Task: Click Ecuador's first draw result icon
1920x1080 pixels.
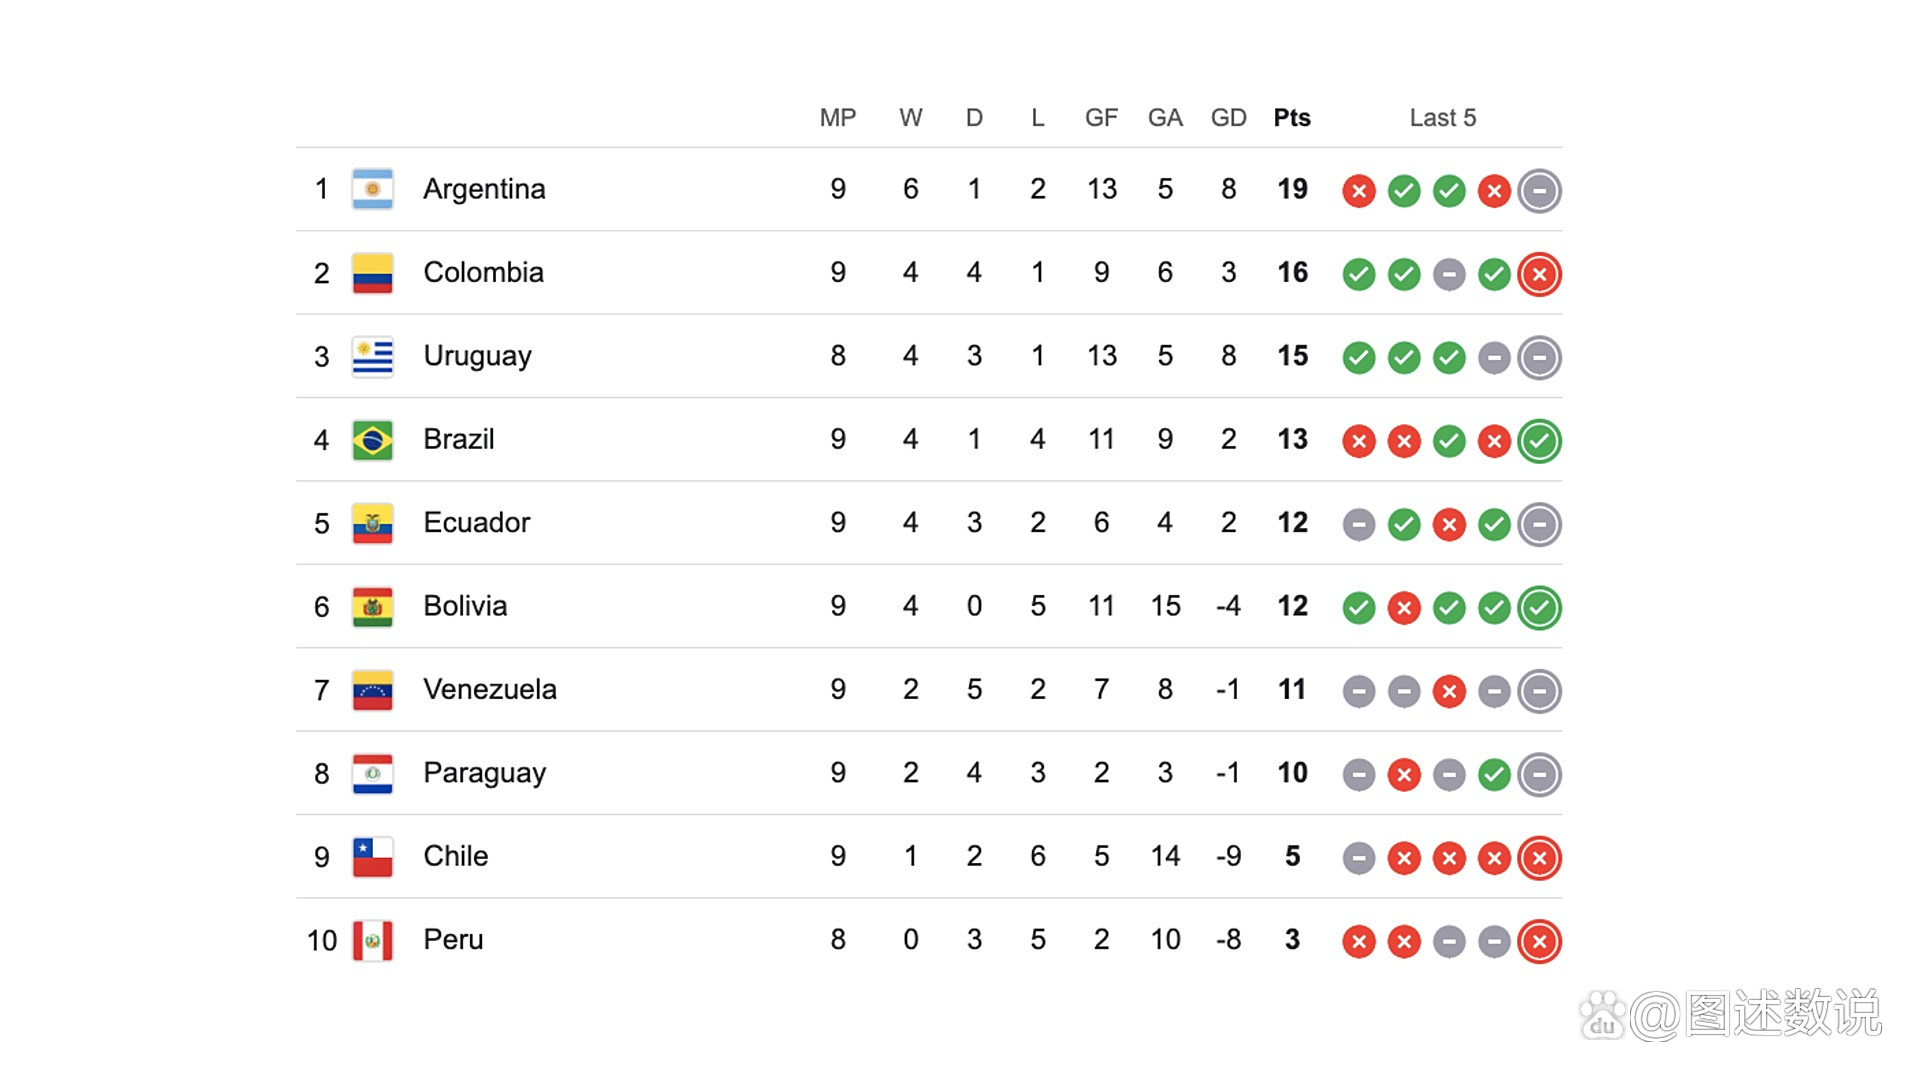Action: [1359, 524]
